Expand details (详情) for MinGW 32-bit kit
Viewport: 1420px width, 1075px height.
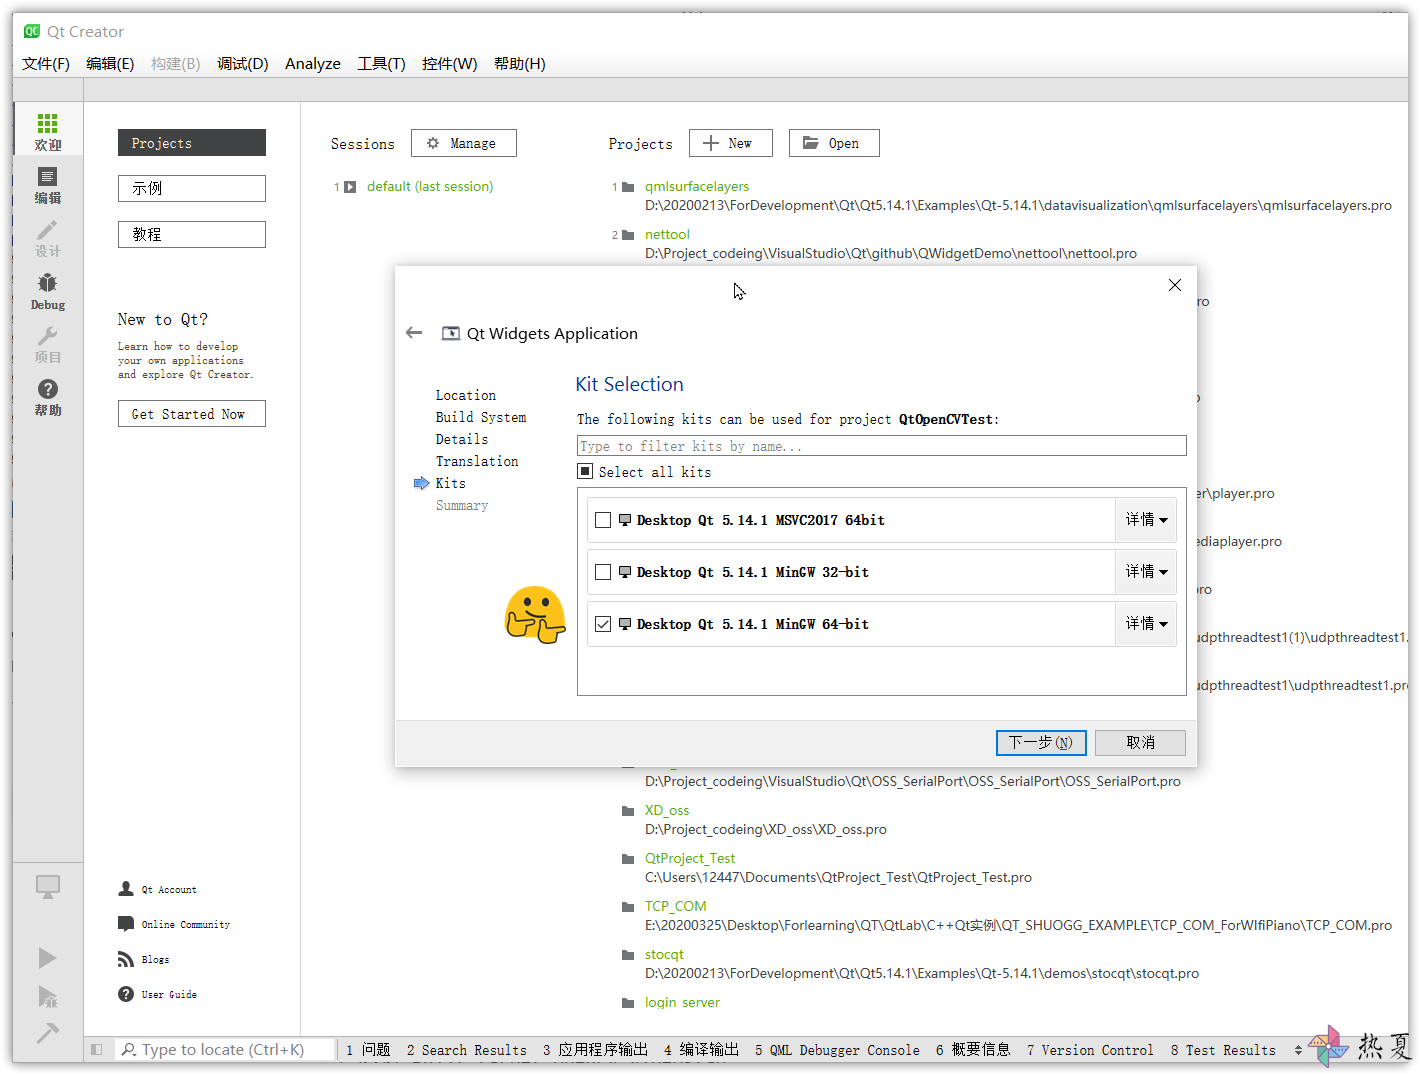(x=1146, y=572)
